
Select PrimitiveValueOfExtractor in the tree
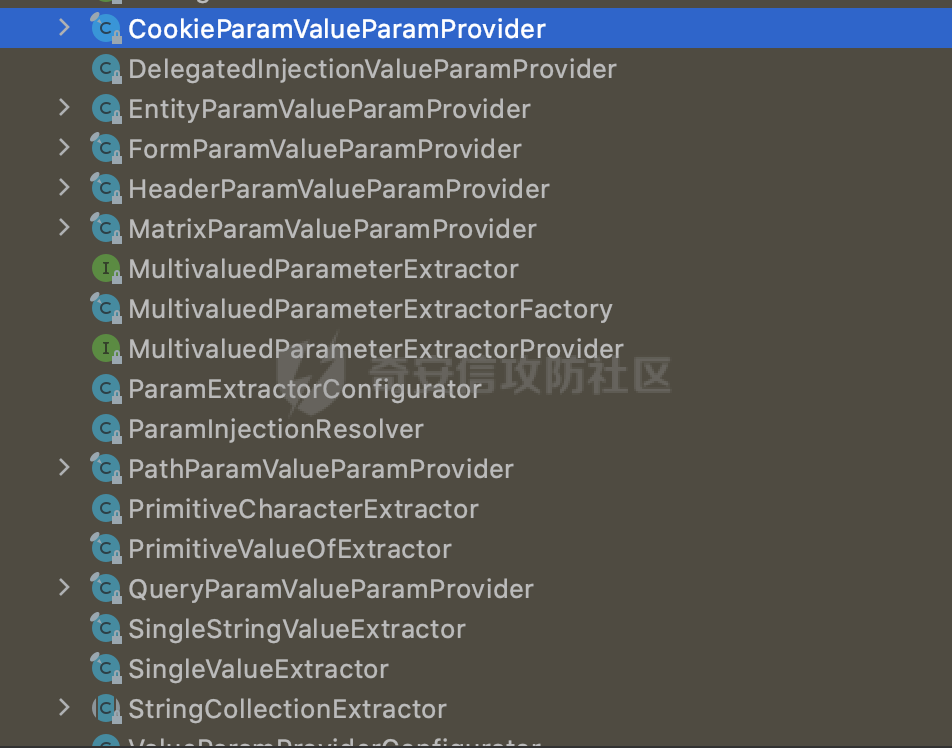tap(289, 549)
